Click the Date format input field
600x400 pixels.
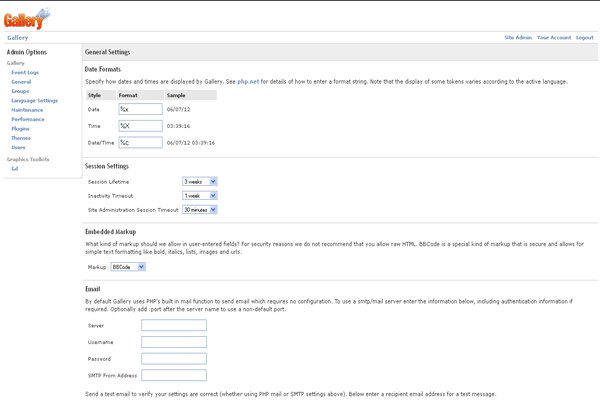pos(140,109)
